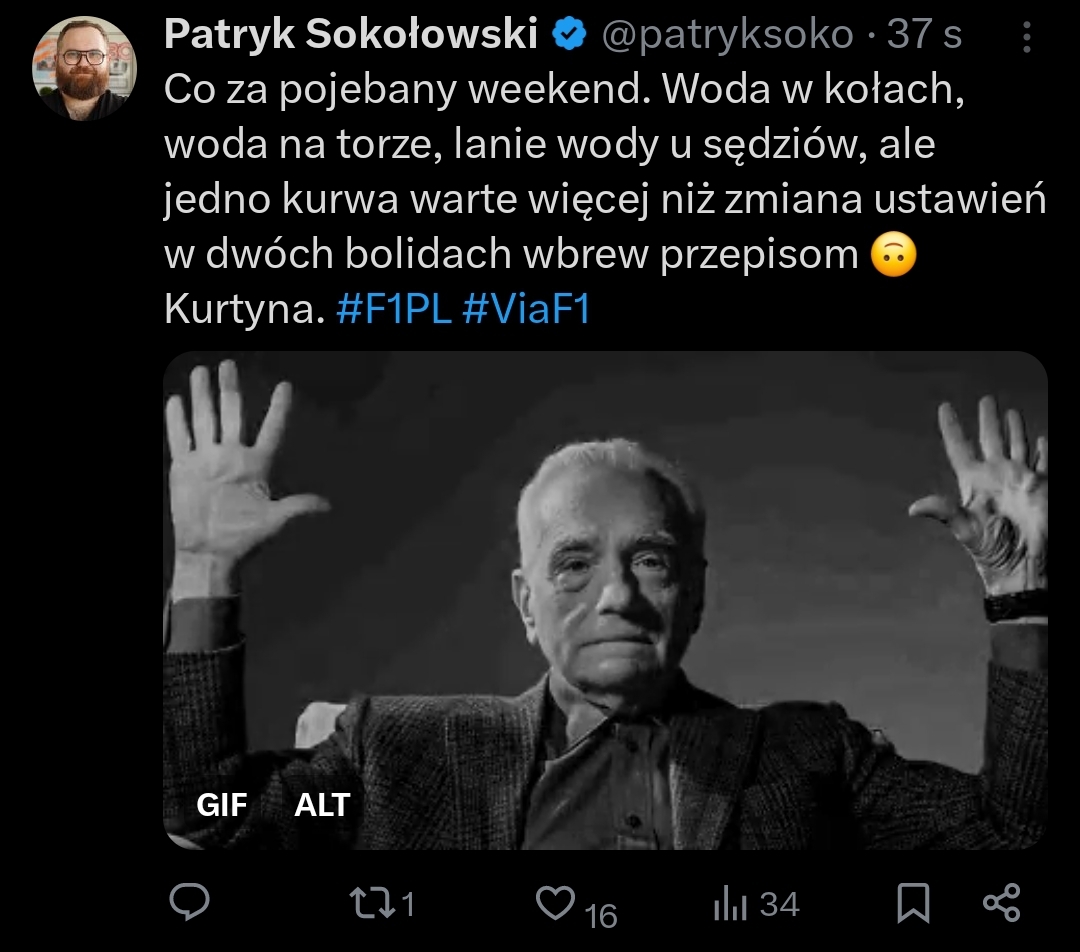Click the view count 34

tap(779, 904)
